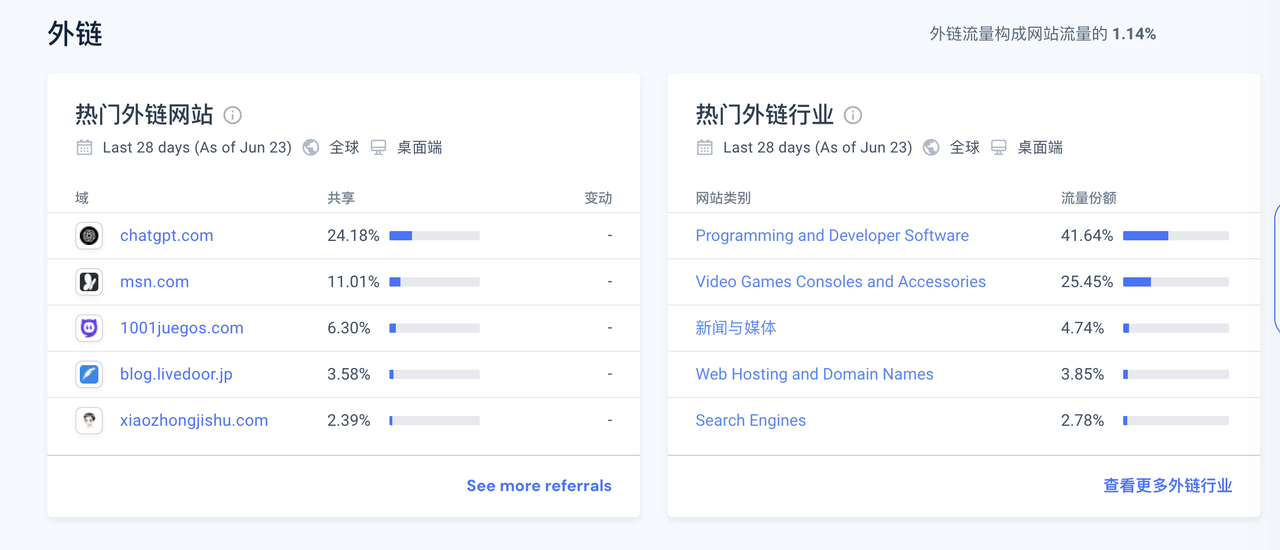Click the msn.com favicon icon
The width and height of the screenshot is (1280, 550).
[x=89, y=282]
